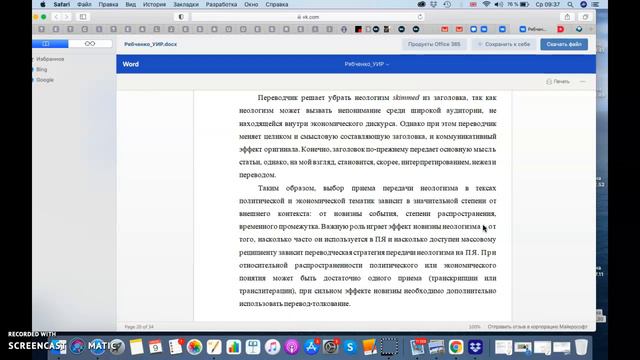This screenshot has width=640, height=360.
Task: Open Podcasts in the Dock
Action: point(292,347)
